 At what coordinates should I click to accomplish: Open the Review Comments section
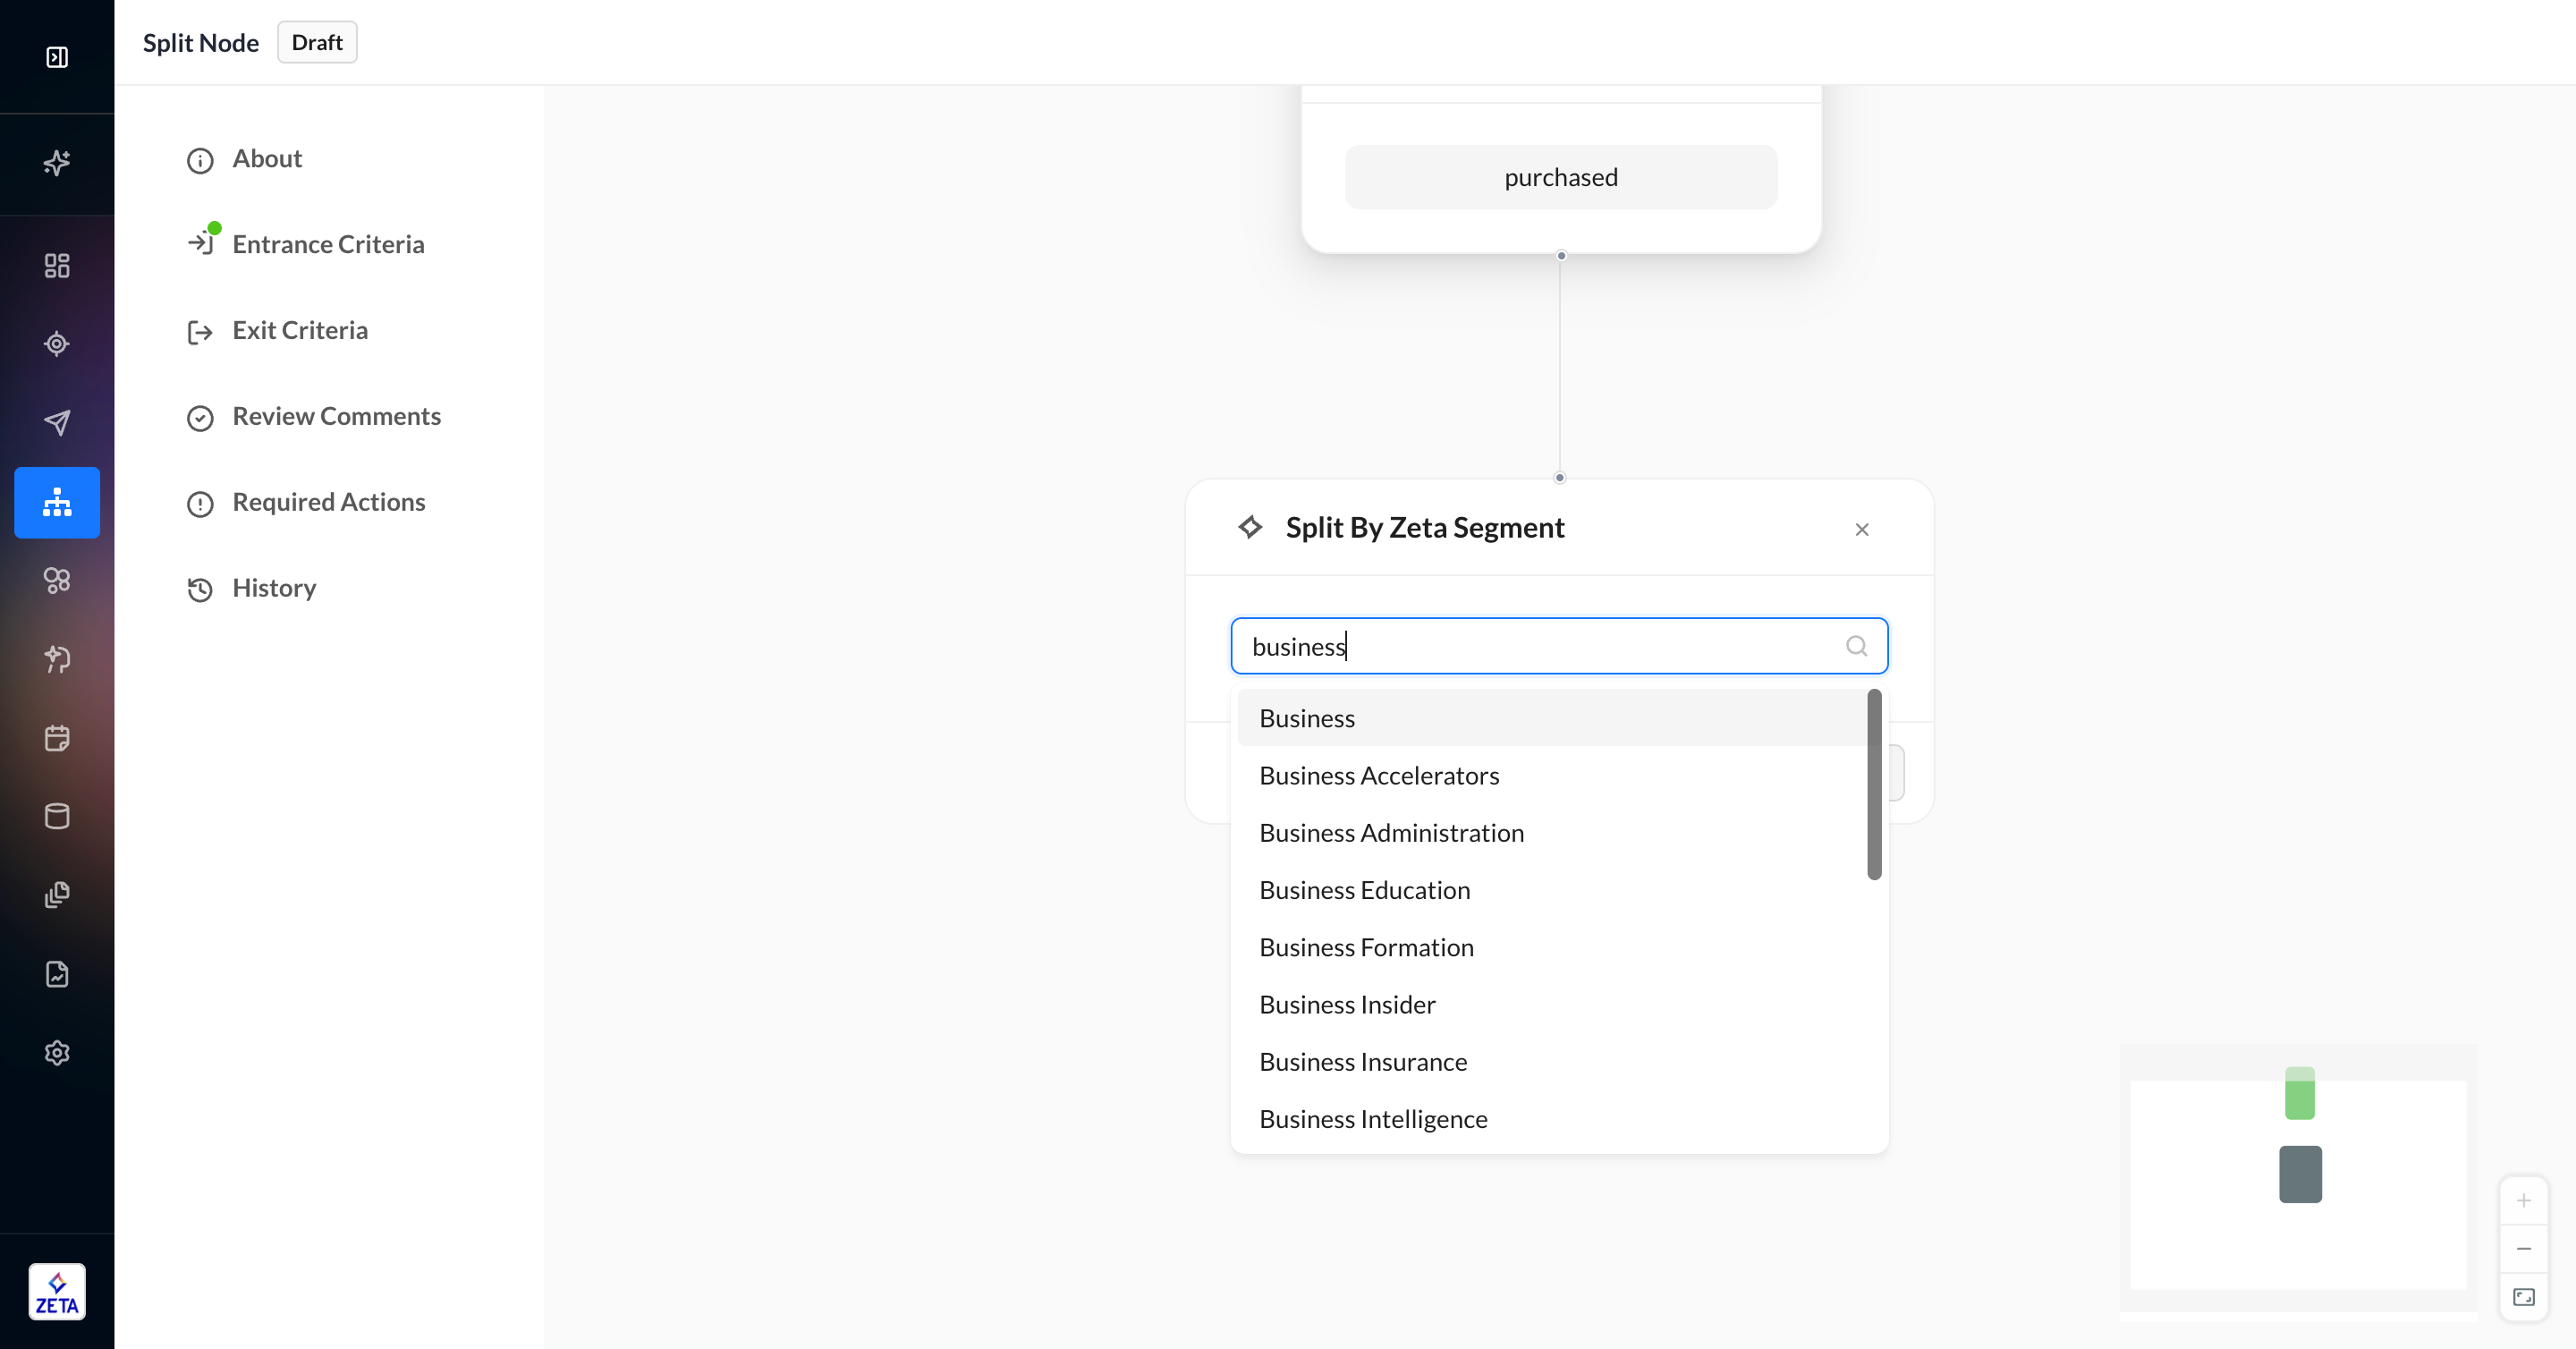(x=313, y=417)
